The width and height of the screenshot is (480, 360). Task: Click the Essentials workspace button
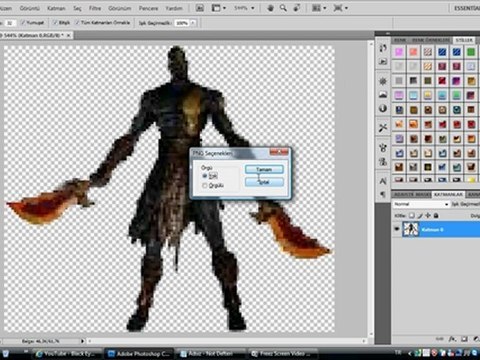click(466, 8)
